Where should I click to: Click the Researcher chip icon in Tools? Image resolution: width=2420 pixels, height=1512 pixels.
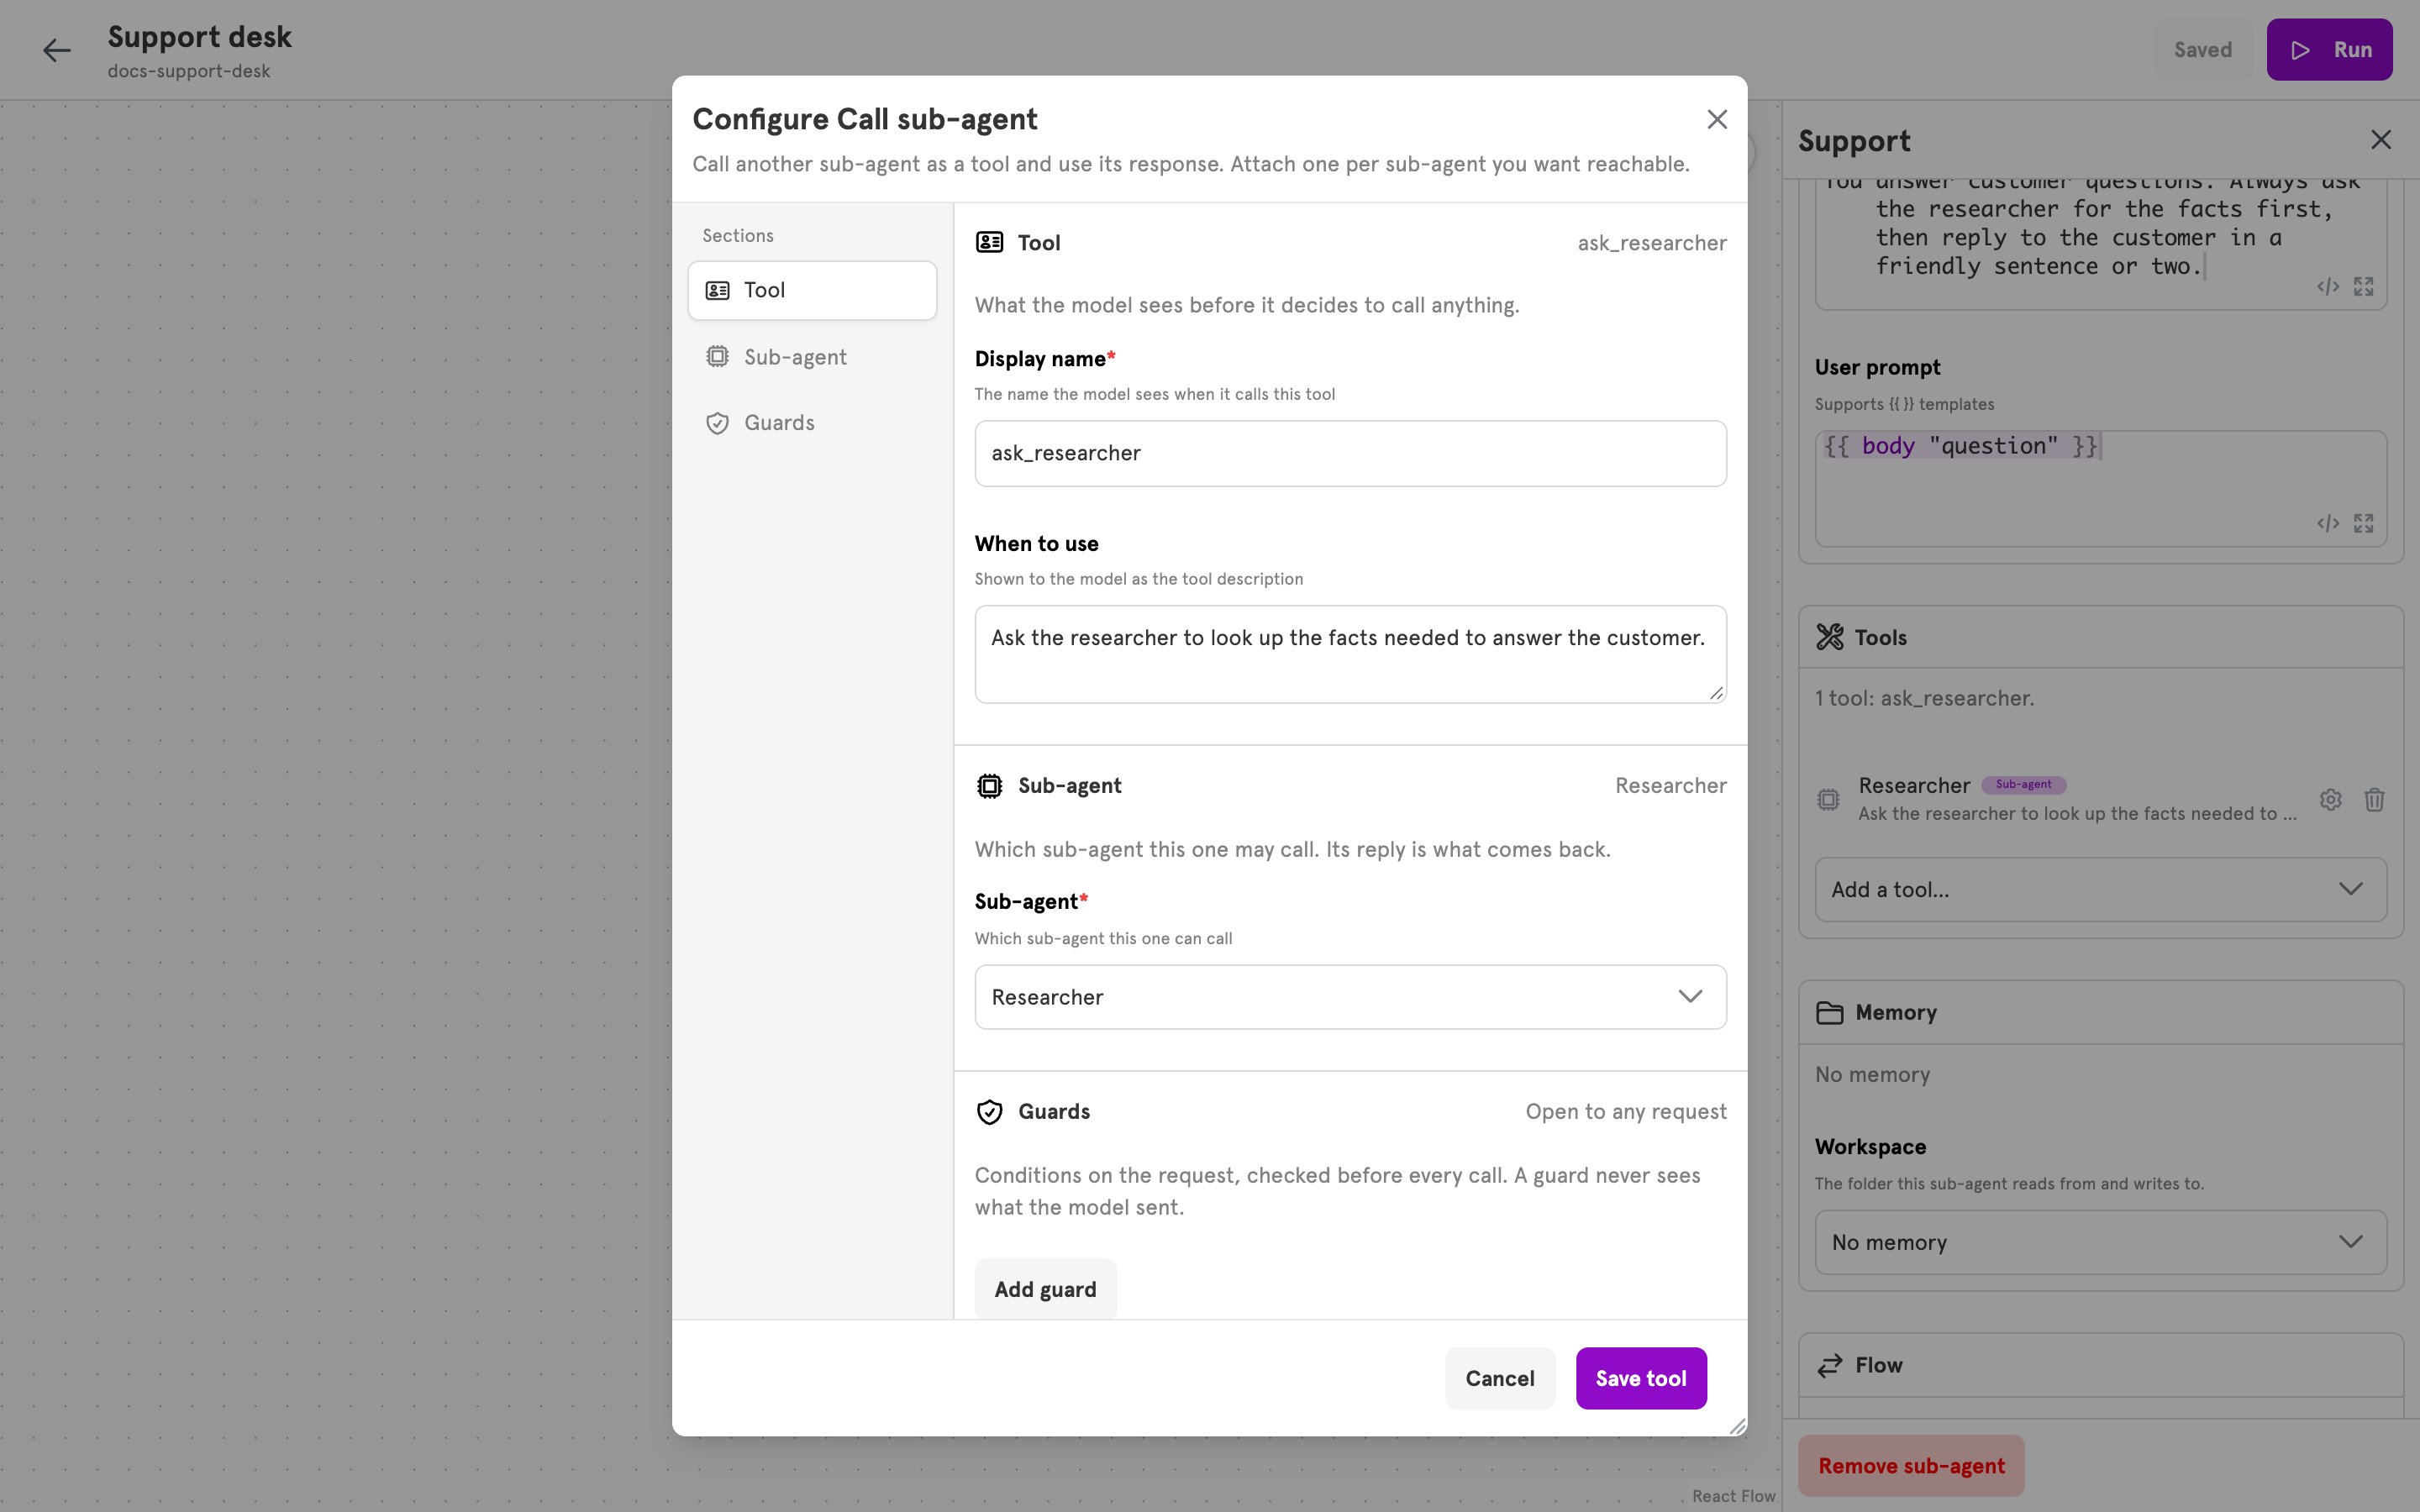coord(1828,800)
